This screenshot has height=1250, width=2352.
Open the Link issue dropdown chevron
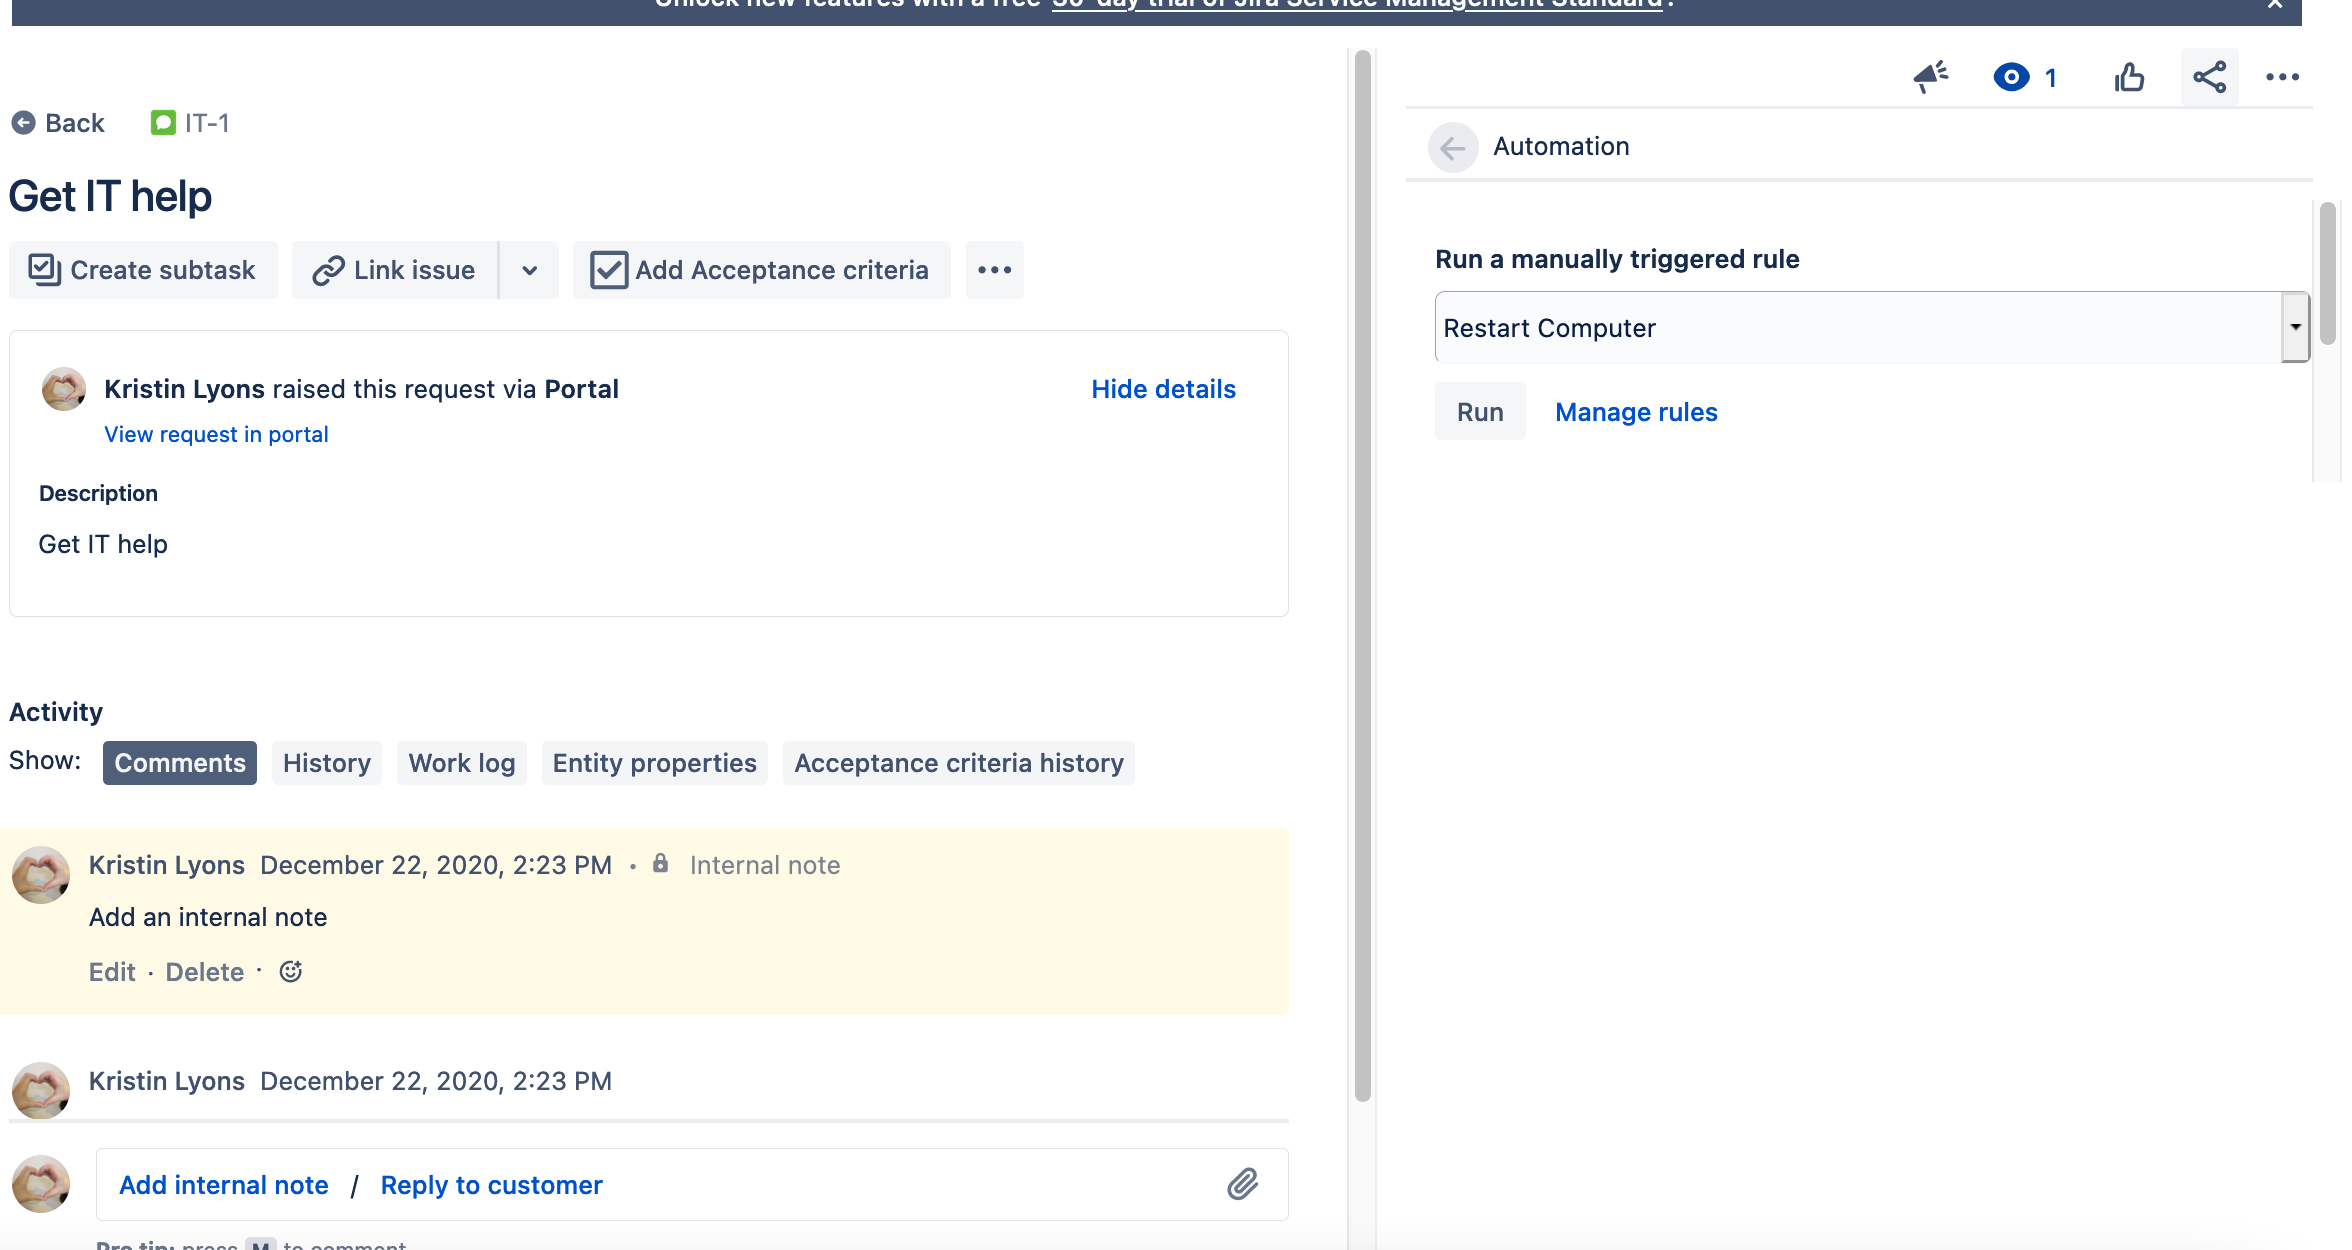(528, 269)
